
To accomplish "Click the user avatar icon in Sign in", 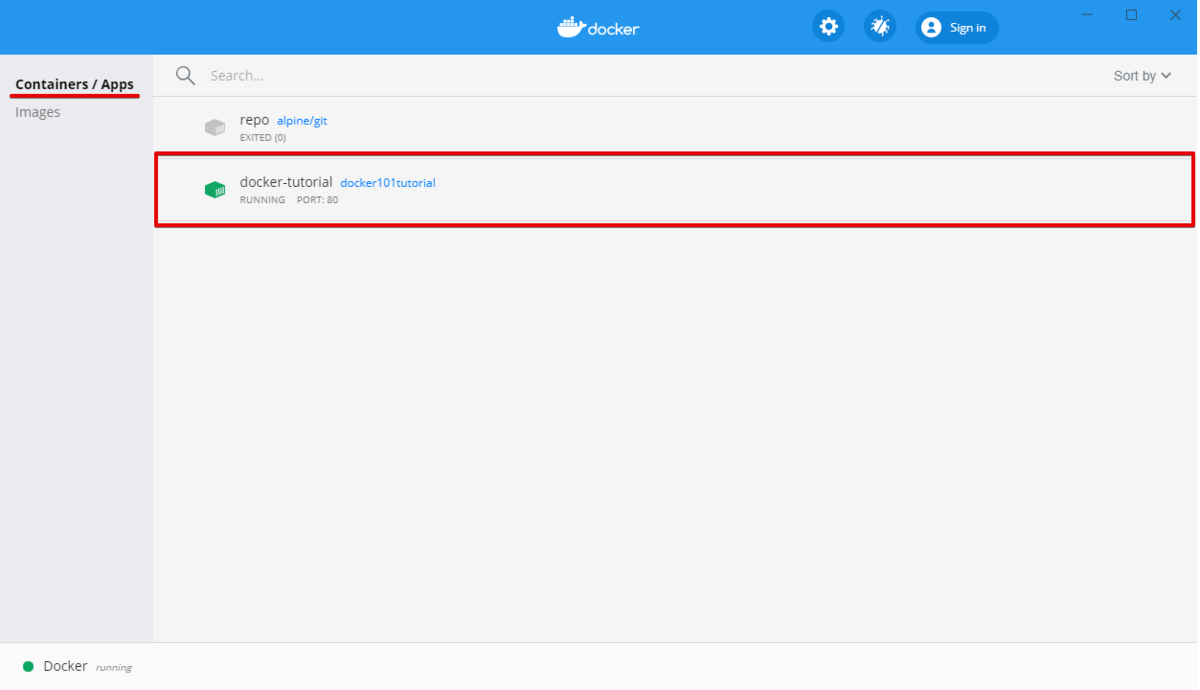I will 931,28.
